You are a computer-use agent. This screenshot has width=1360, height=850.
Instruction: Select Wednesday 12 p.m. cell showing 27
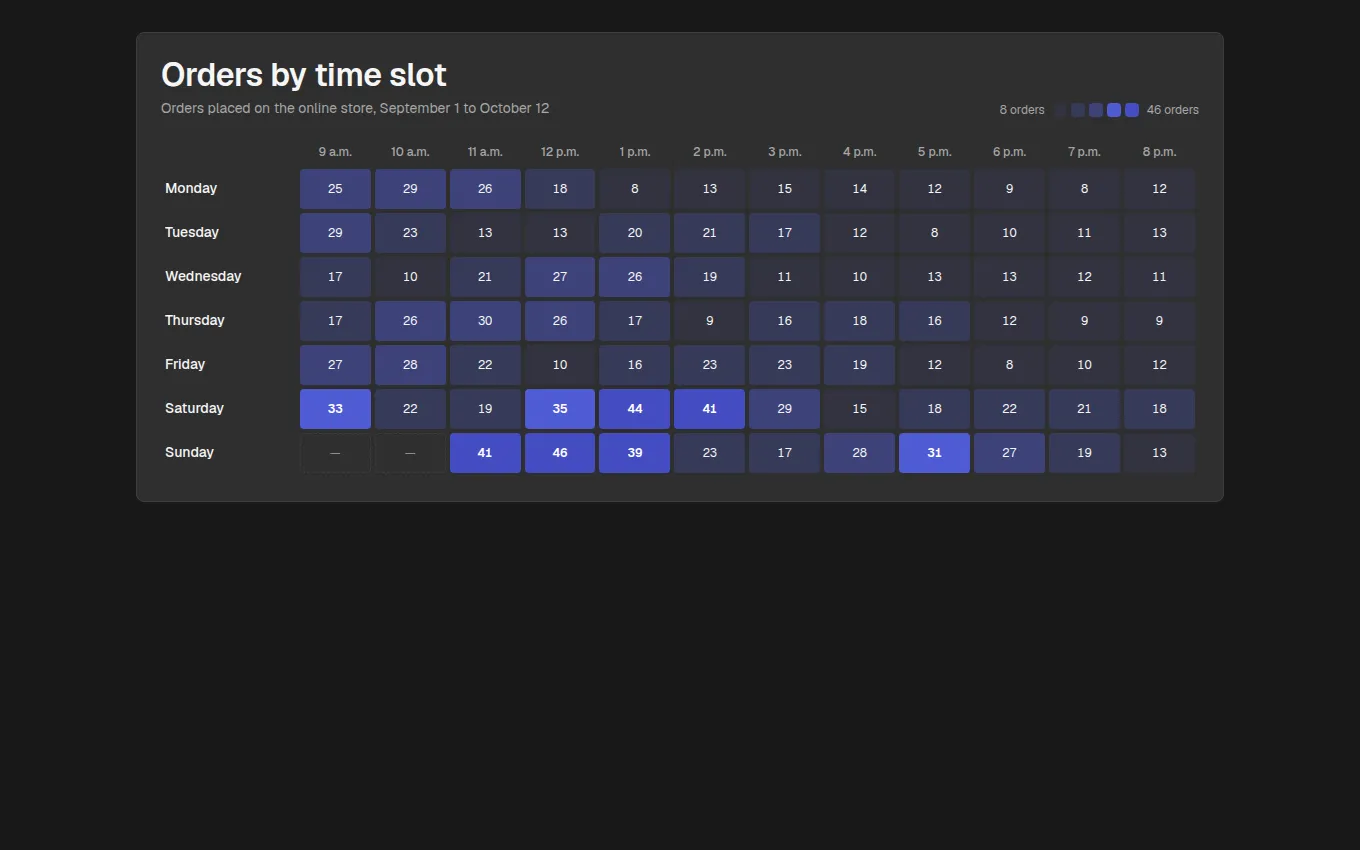560,277
